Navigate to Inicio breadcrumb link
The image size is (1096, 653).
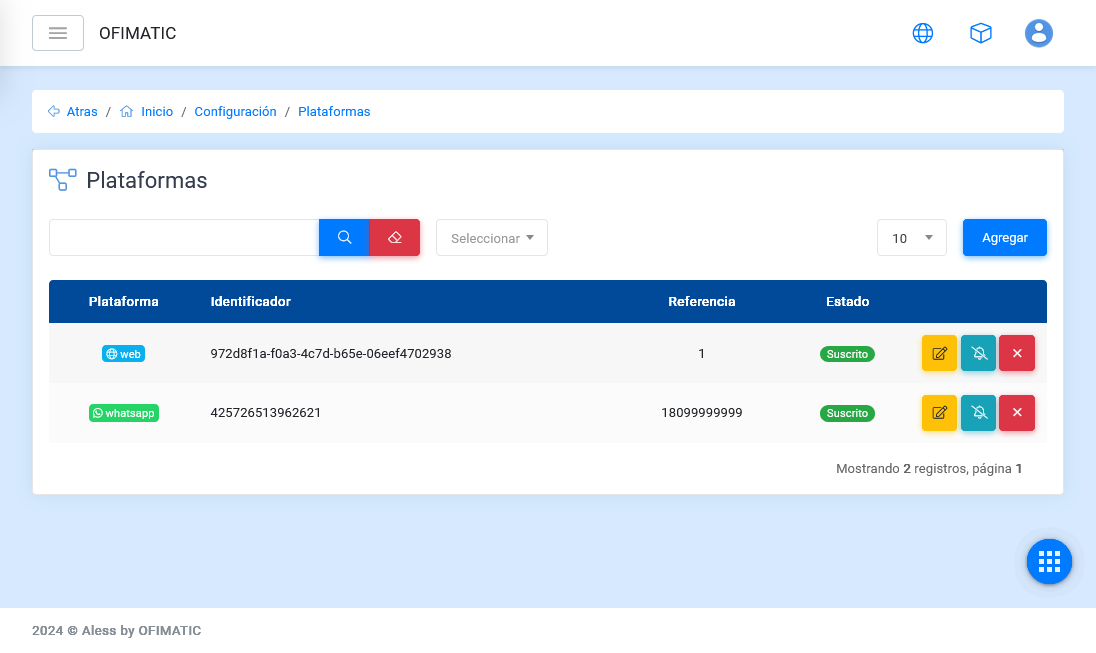coord(156,112)
